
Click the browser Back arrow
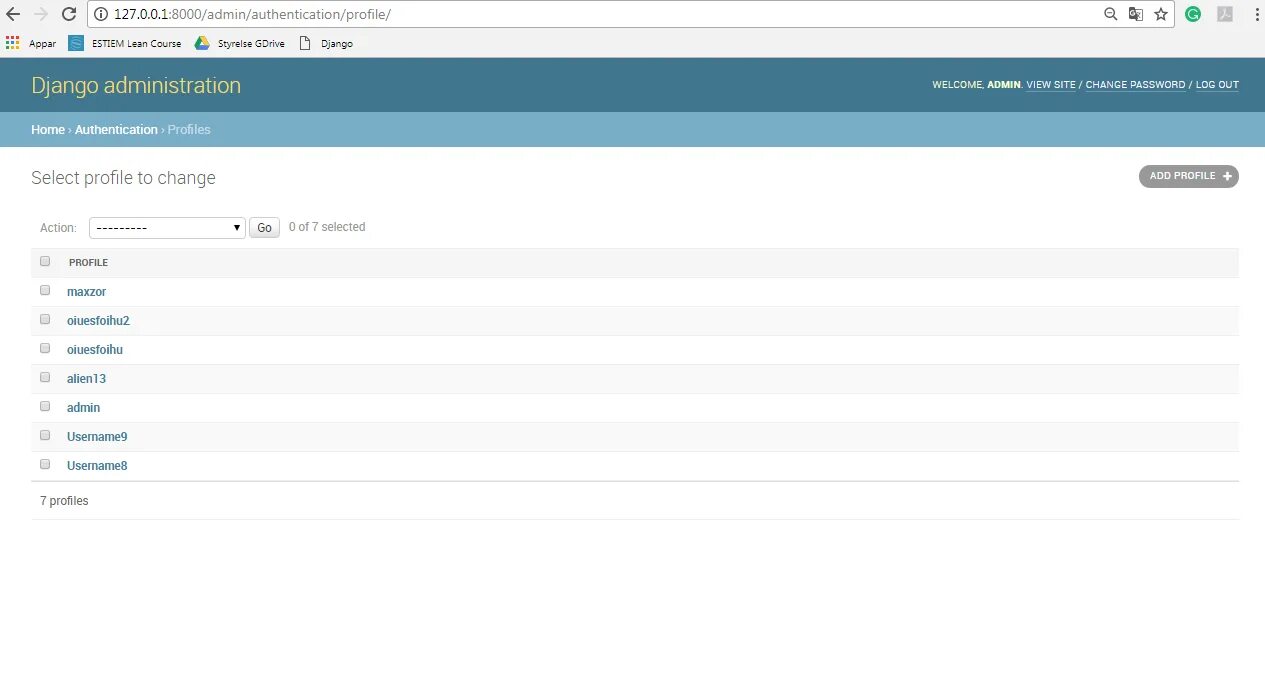[x=13, y=14]
